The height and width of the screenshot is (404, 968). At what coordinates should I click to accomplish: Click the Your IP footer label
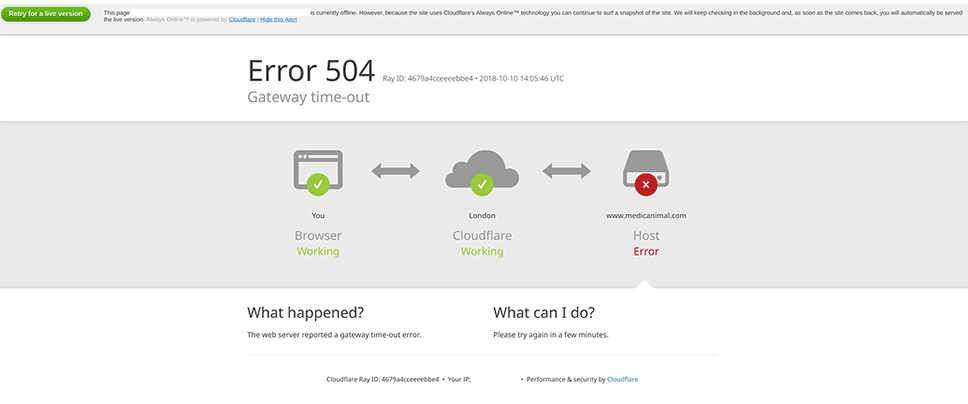pos(459,379)
